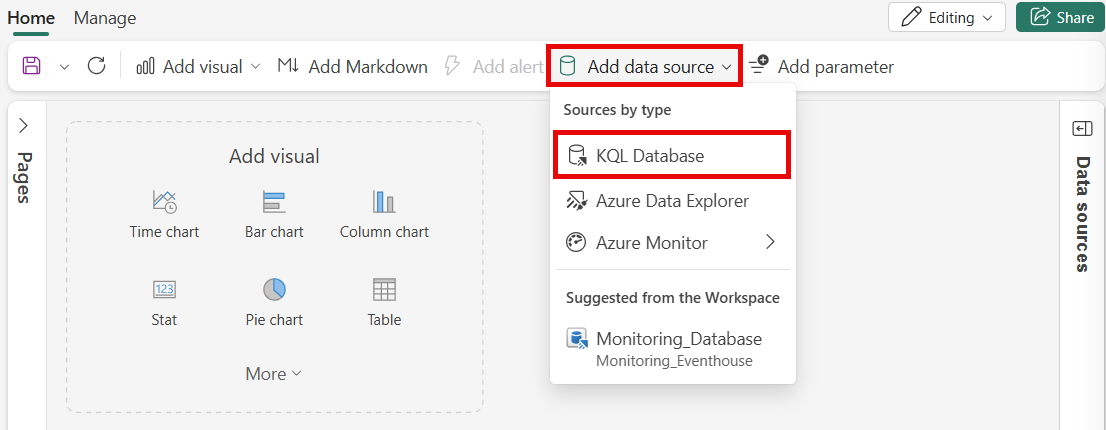Choose the Pie chart visual icon
Image resolution: width=1106 pixels, height=430 pixels.
pyautogui.click(x=274, y=289)
